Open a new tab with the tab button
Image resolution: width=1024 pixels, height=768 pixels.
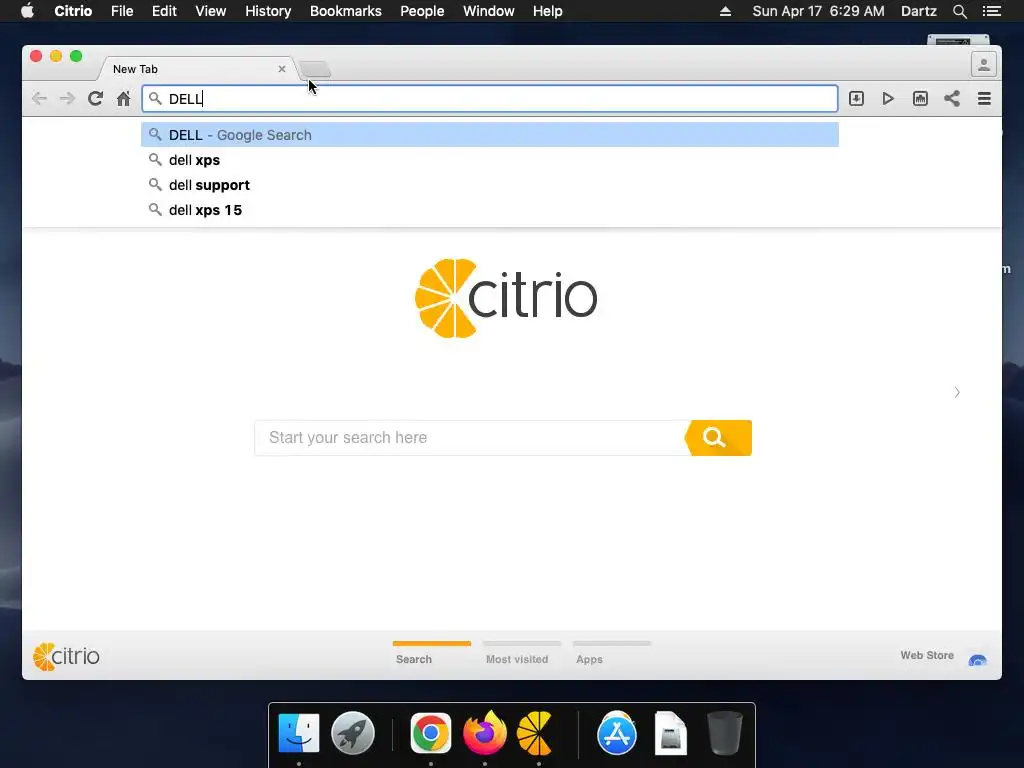coord(315,69)
